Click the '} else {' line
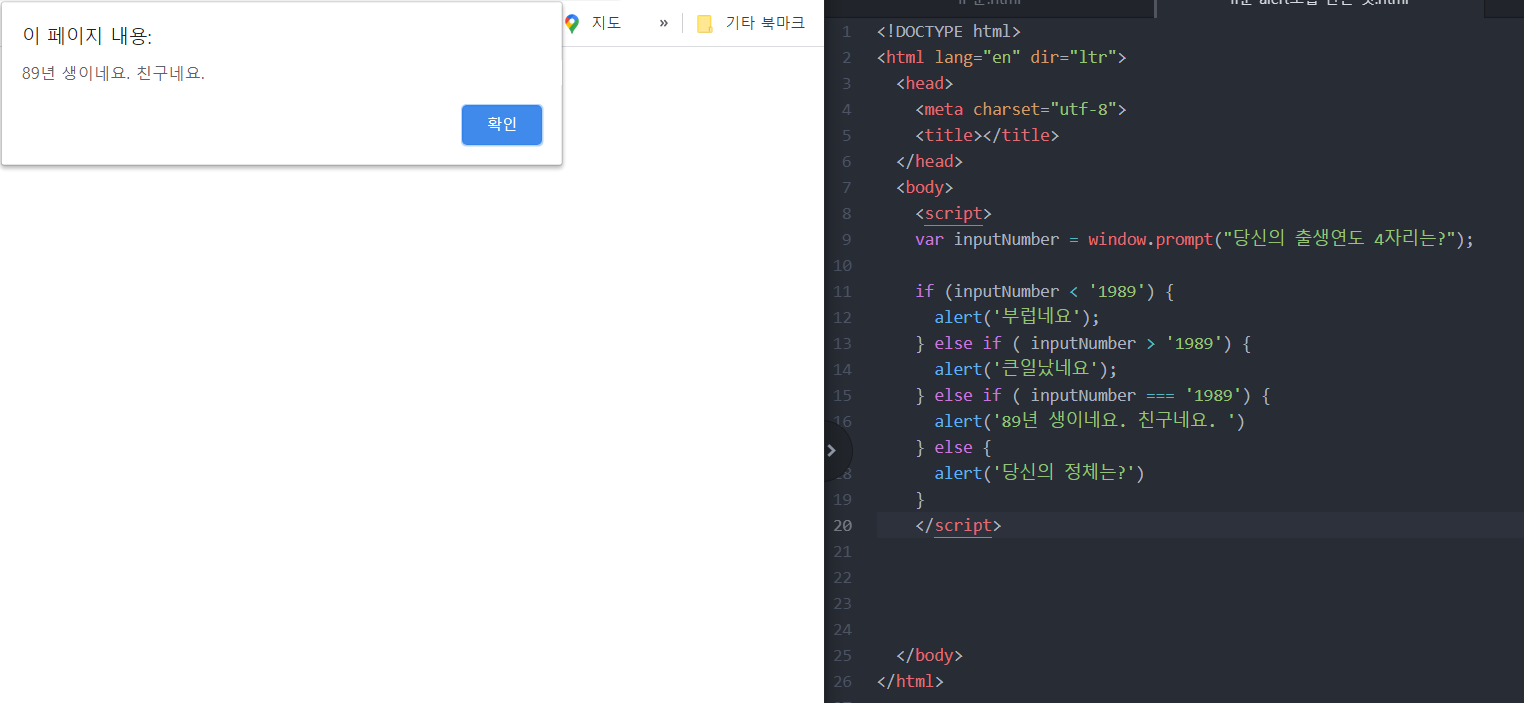Screen dimensions: 1524x703 click(953, 447)
